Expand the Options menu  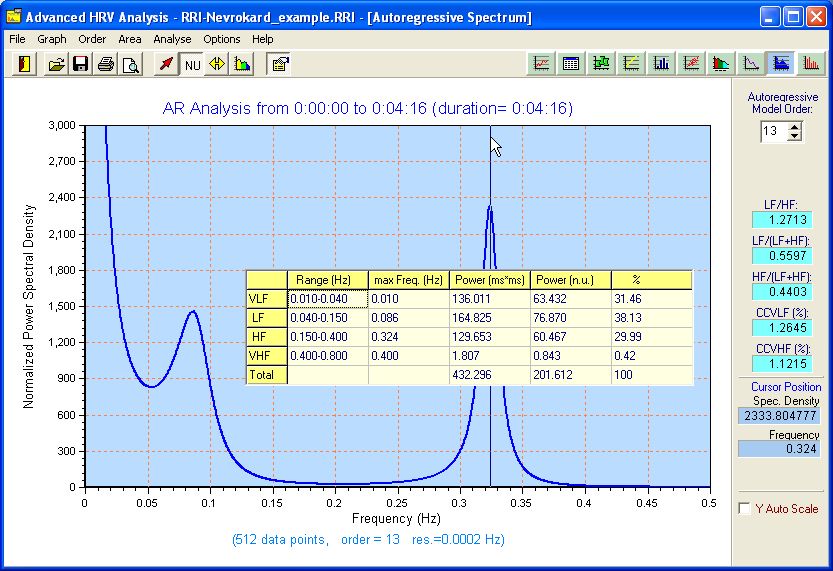click(x=221, y=39)
